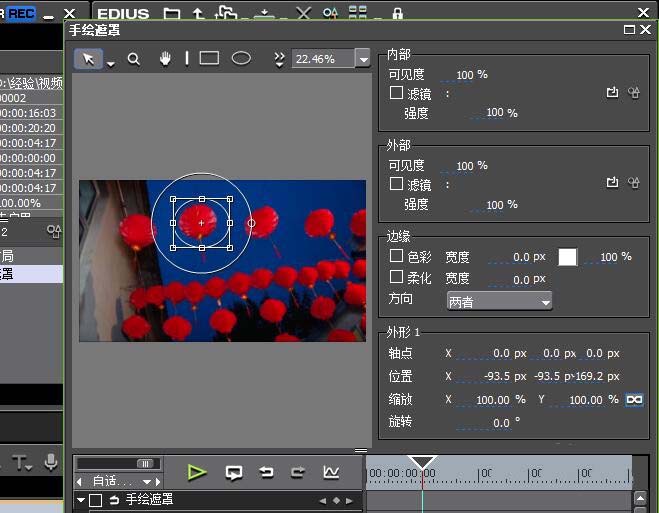
Task: Select the hand pan tool
Action: click(x=165, y=59)
